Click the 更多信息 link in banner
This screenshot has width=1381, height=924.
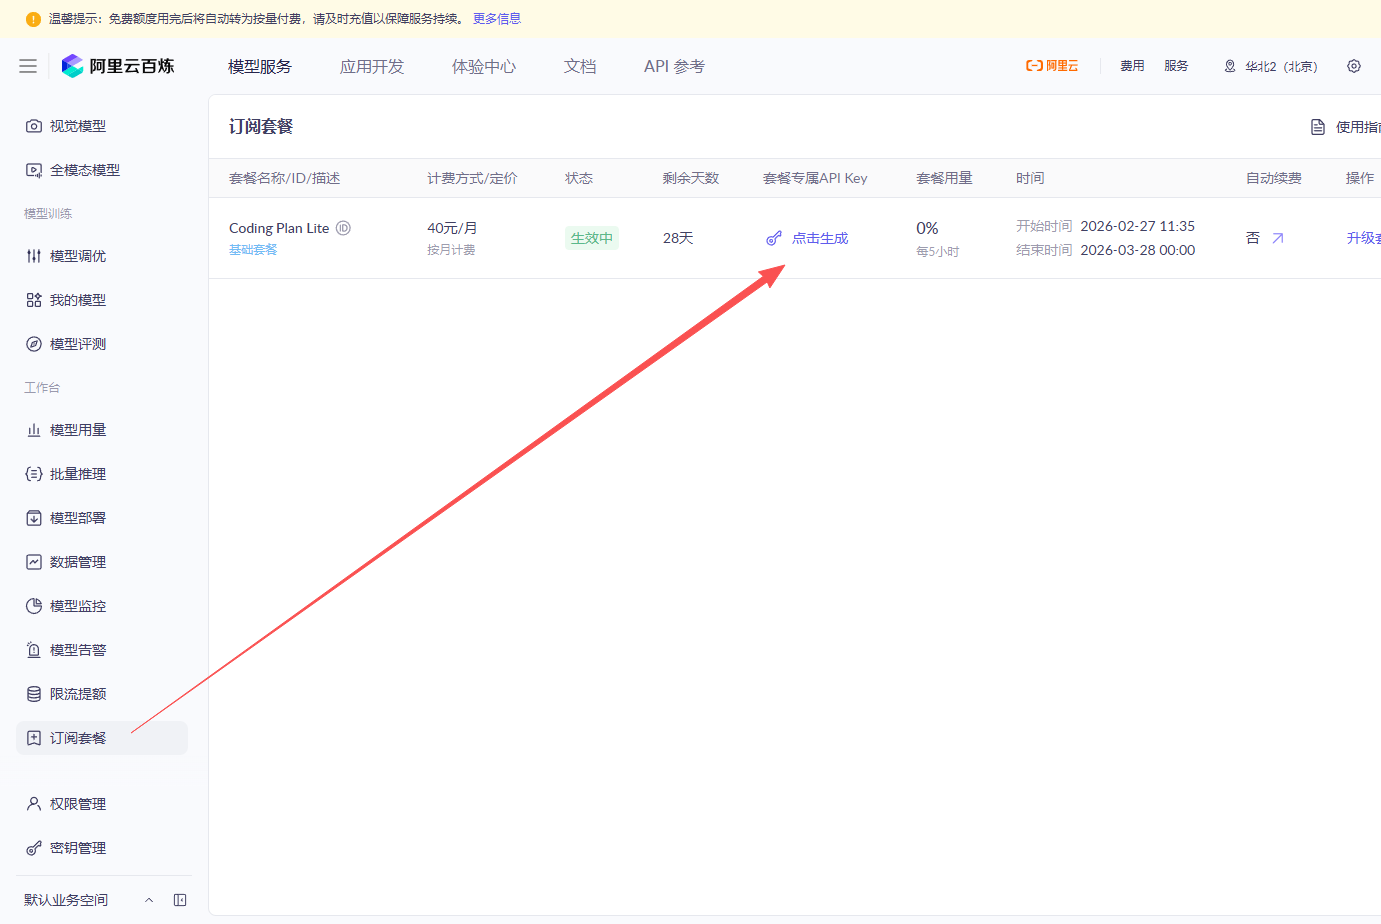tap(497, 19)
